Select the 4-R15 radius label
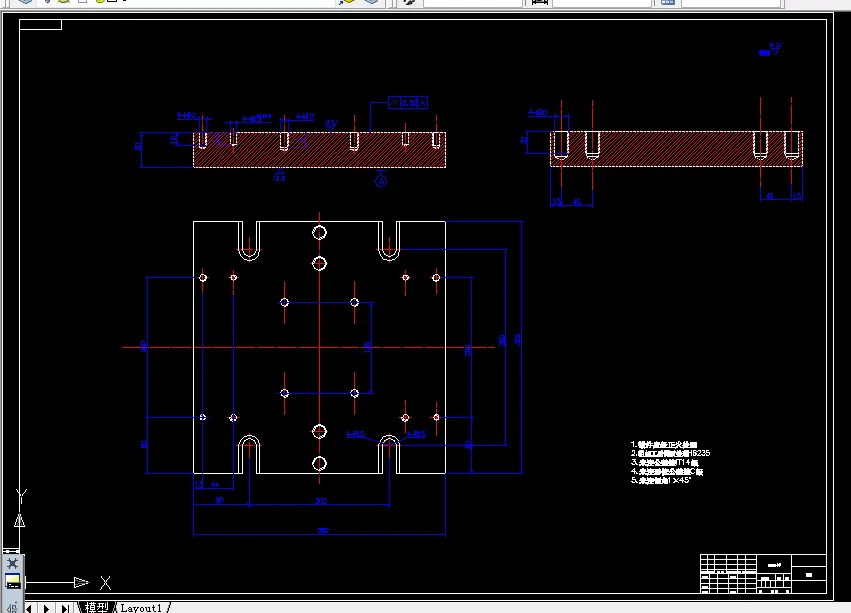This screenshot has width=851, height=613. coord(416,434)
